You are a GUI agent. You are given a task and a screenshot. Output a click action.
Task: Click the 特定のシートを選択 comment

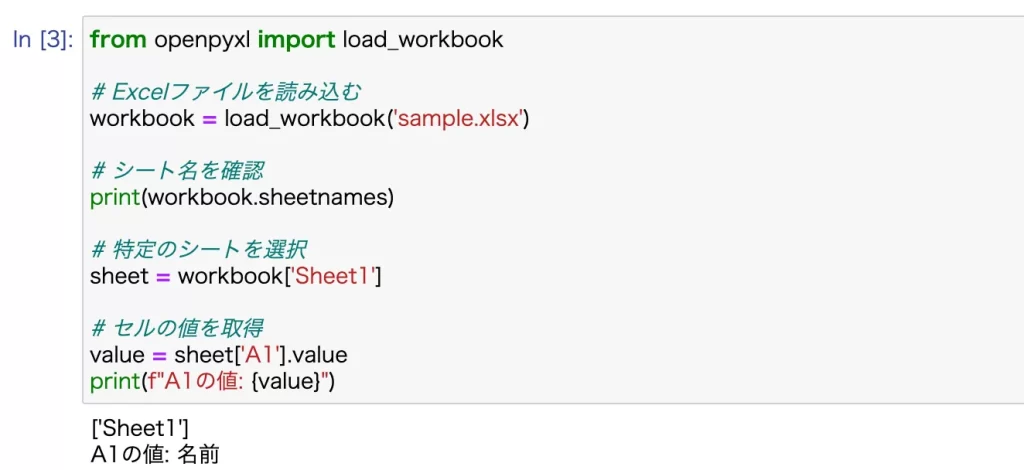coord(199,249)
